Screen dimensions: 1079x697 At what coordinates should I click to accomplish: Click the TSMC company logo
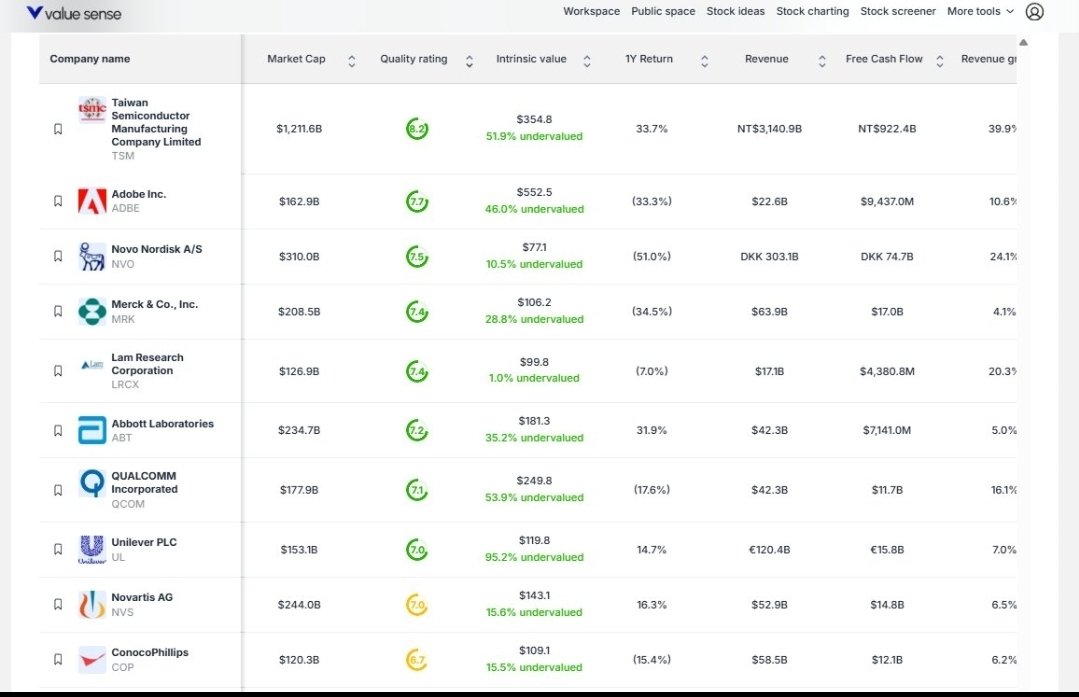click(92, 109)
